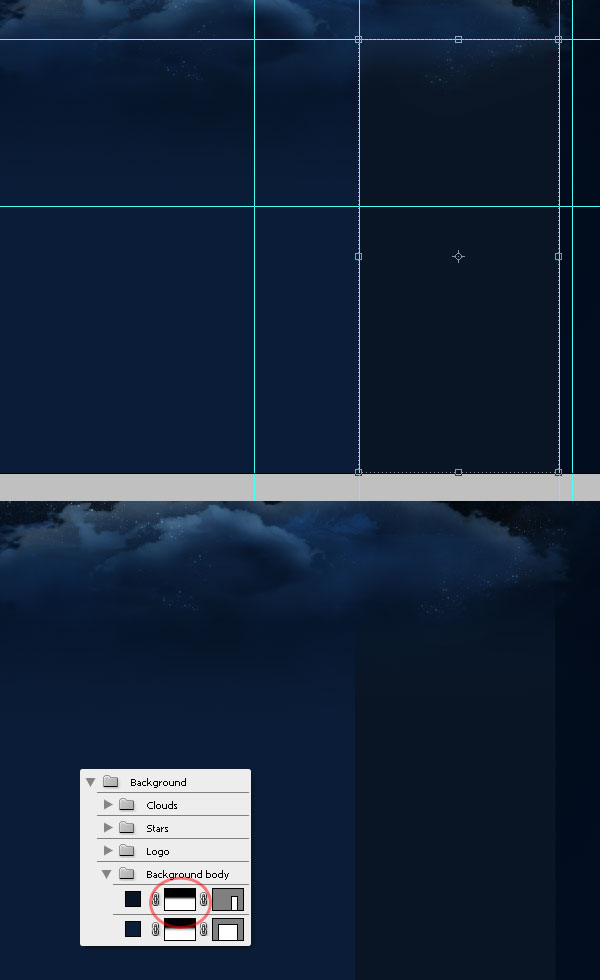Expand the Stars layer group arrow

108,828
